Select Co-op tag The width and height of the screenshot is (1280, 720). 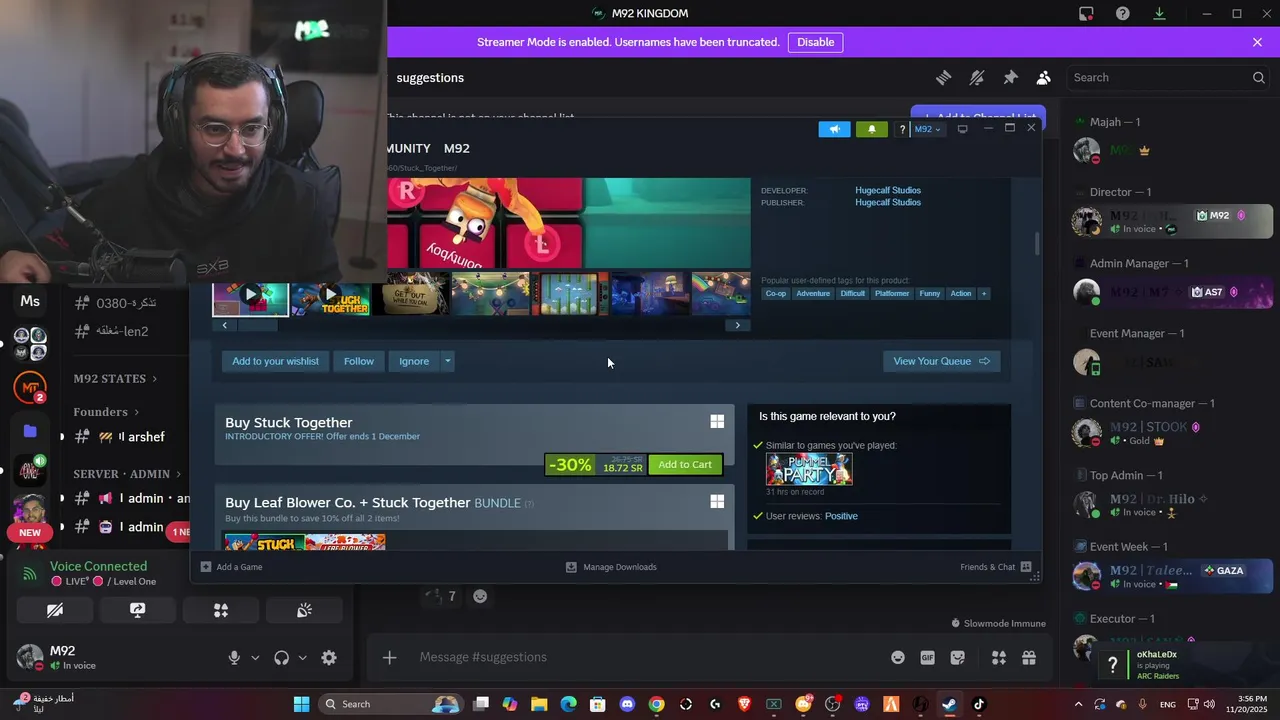coord(776,293)
